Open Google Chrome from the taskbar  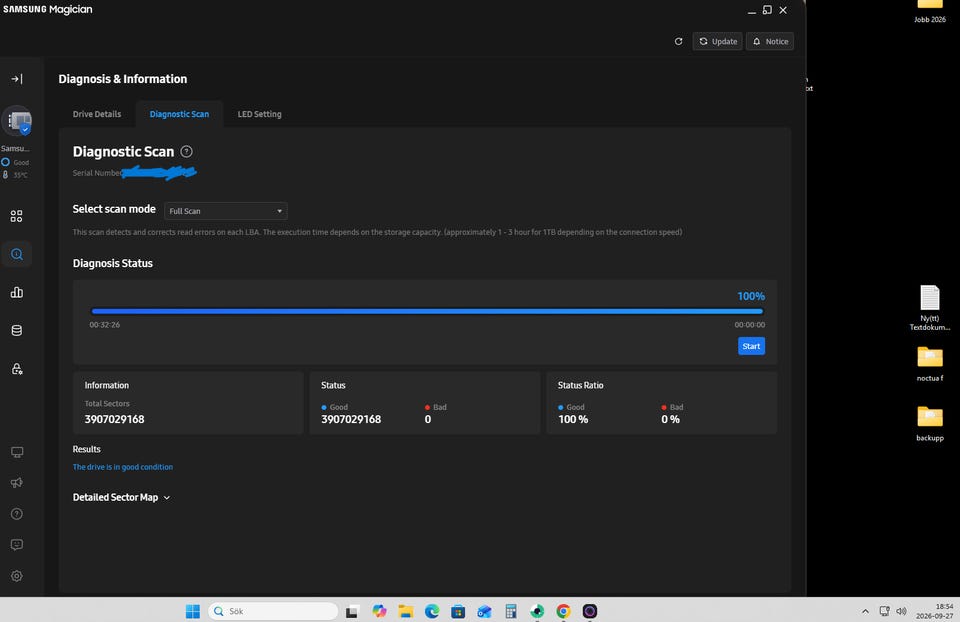point(563,611)
